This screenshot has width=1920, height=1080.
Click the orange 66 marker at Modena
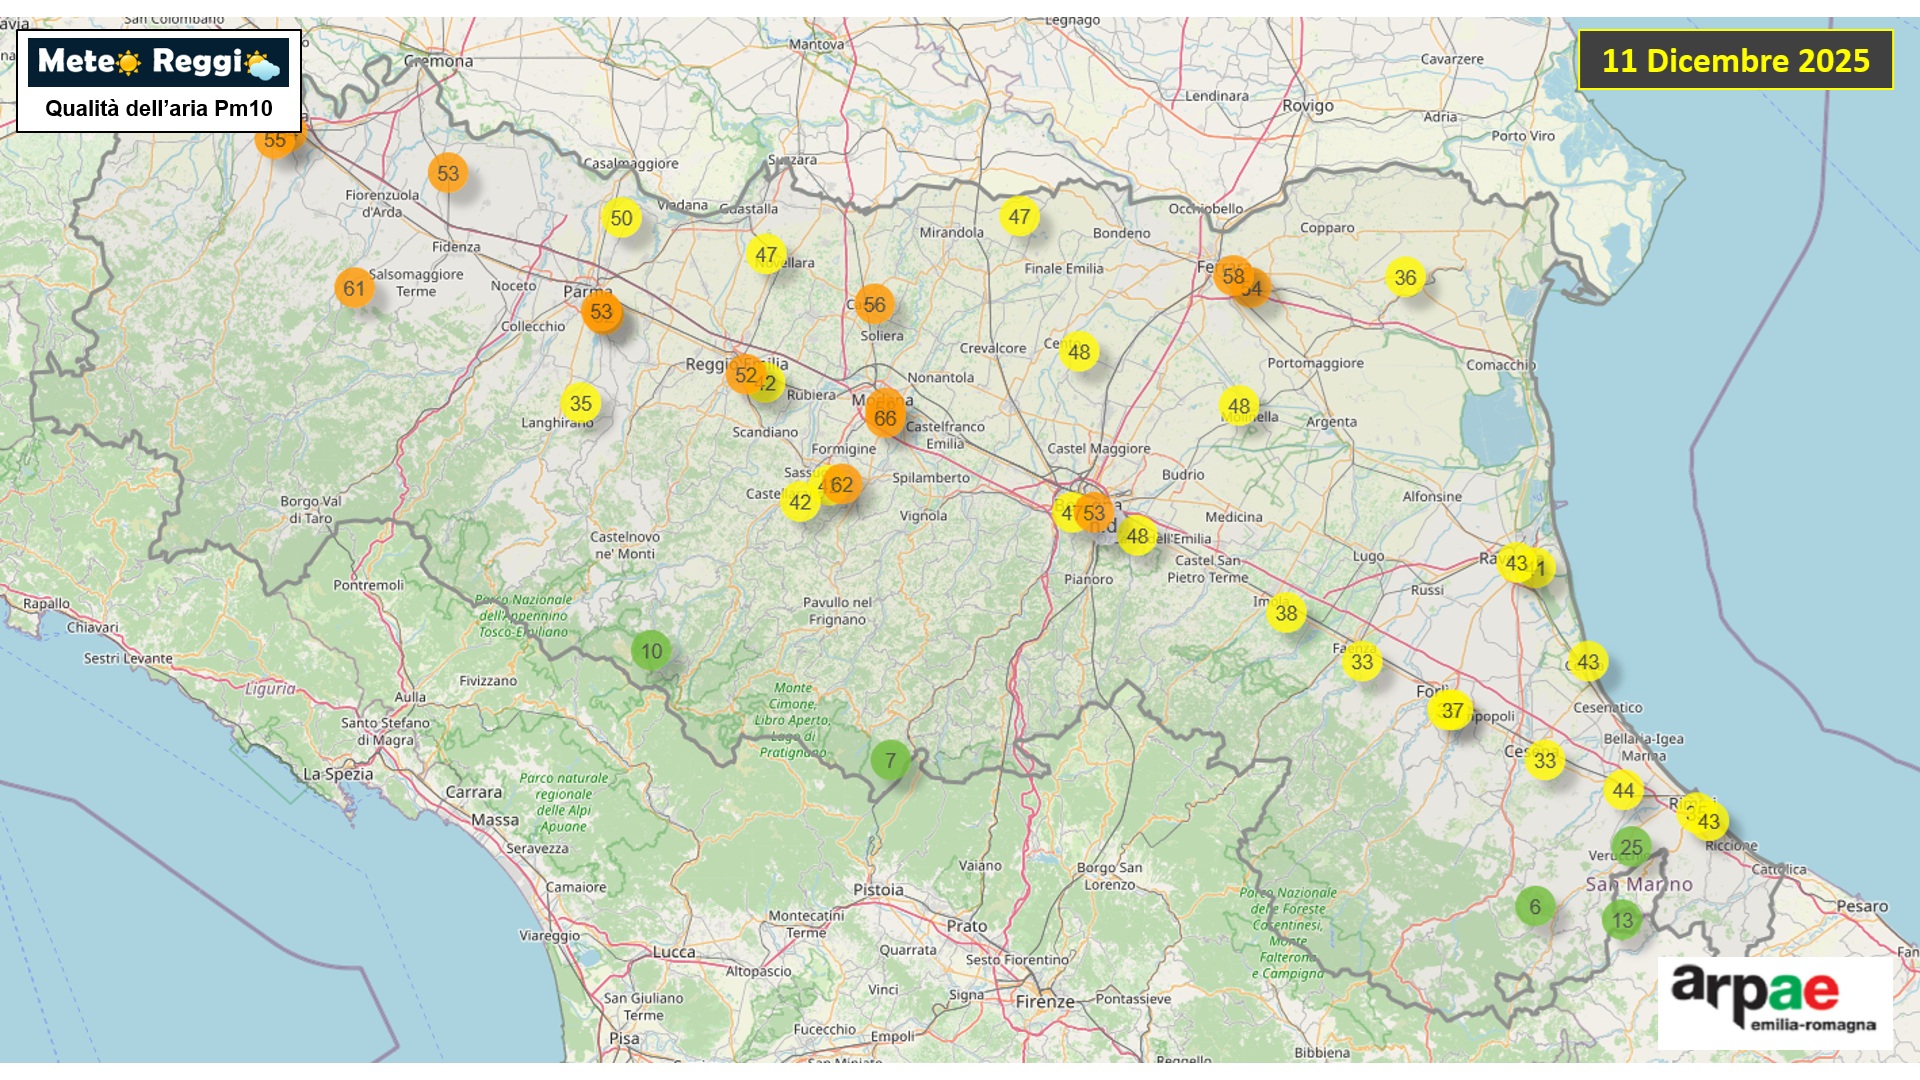(885, 418)
